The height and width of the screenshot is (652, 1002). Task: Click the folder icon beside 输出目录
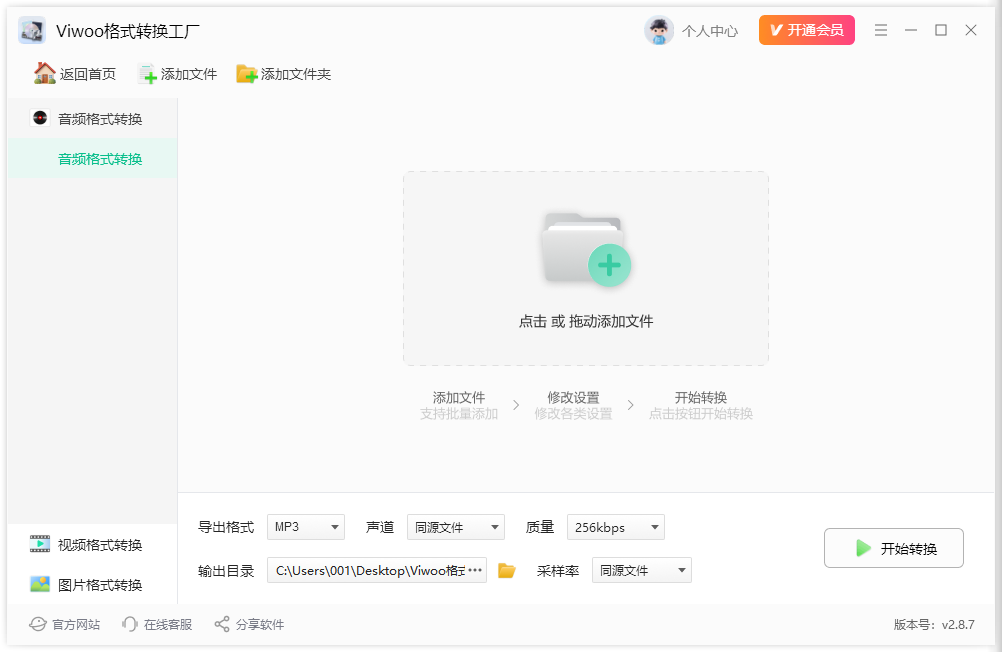[x=506, y=570]
